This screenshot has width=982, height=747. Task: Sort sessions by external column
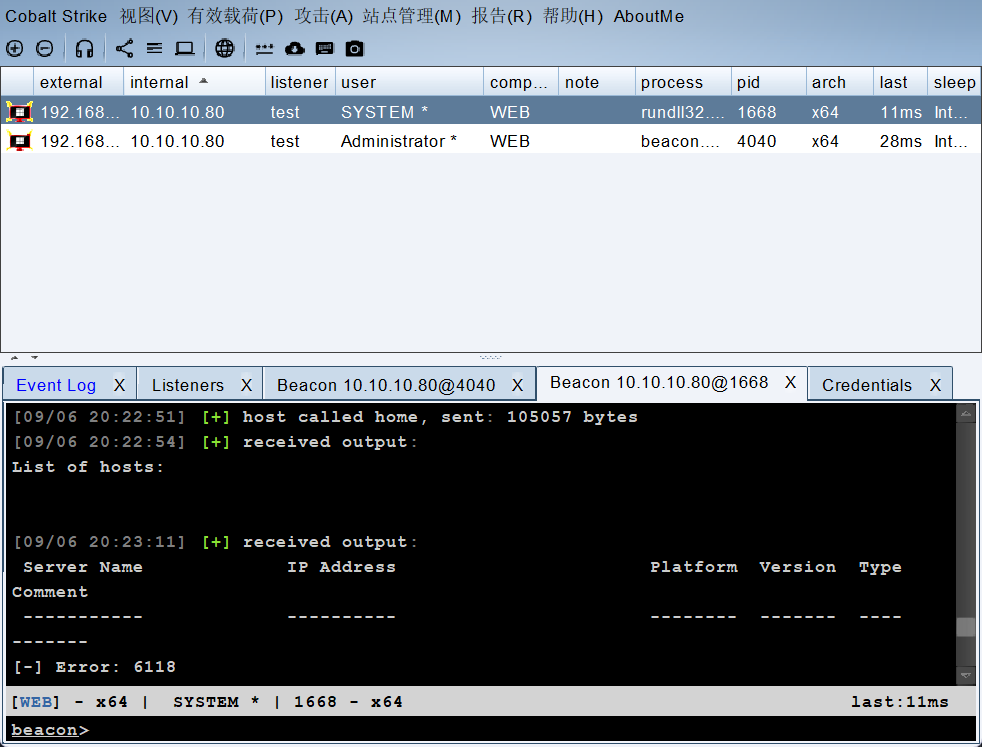coord(78,82)
